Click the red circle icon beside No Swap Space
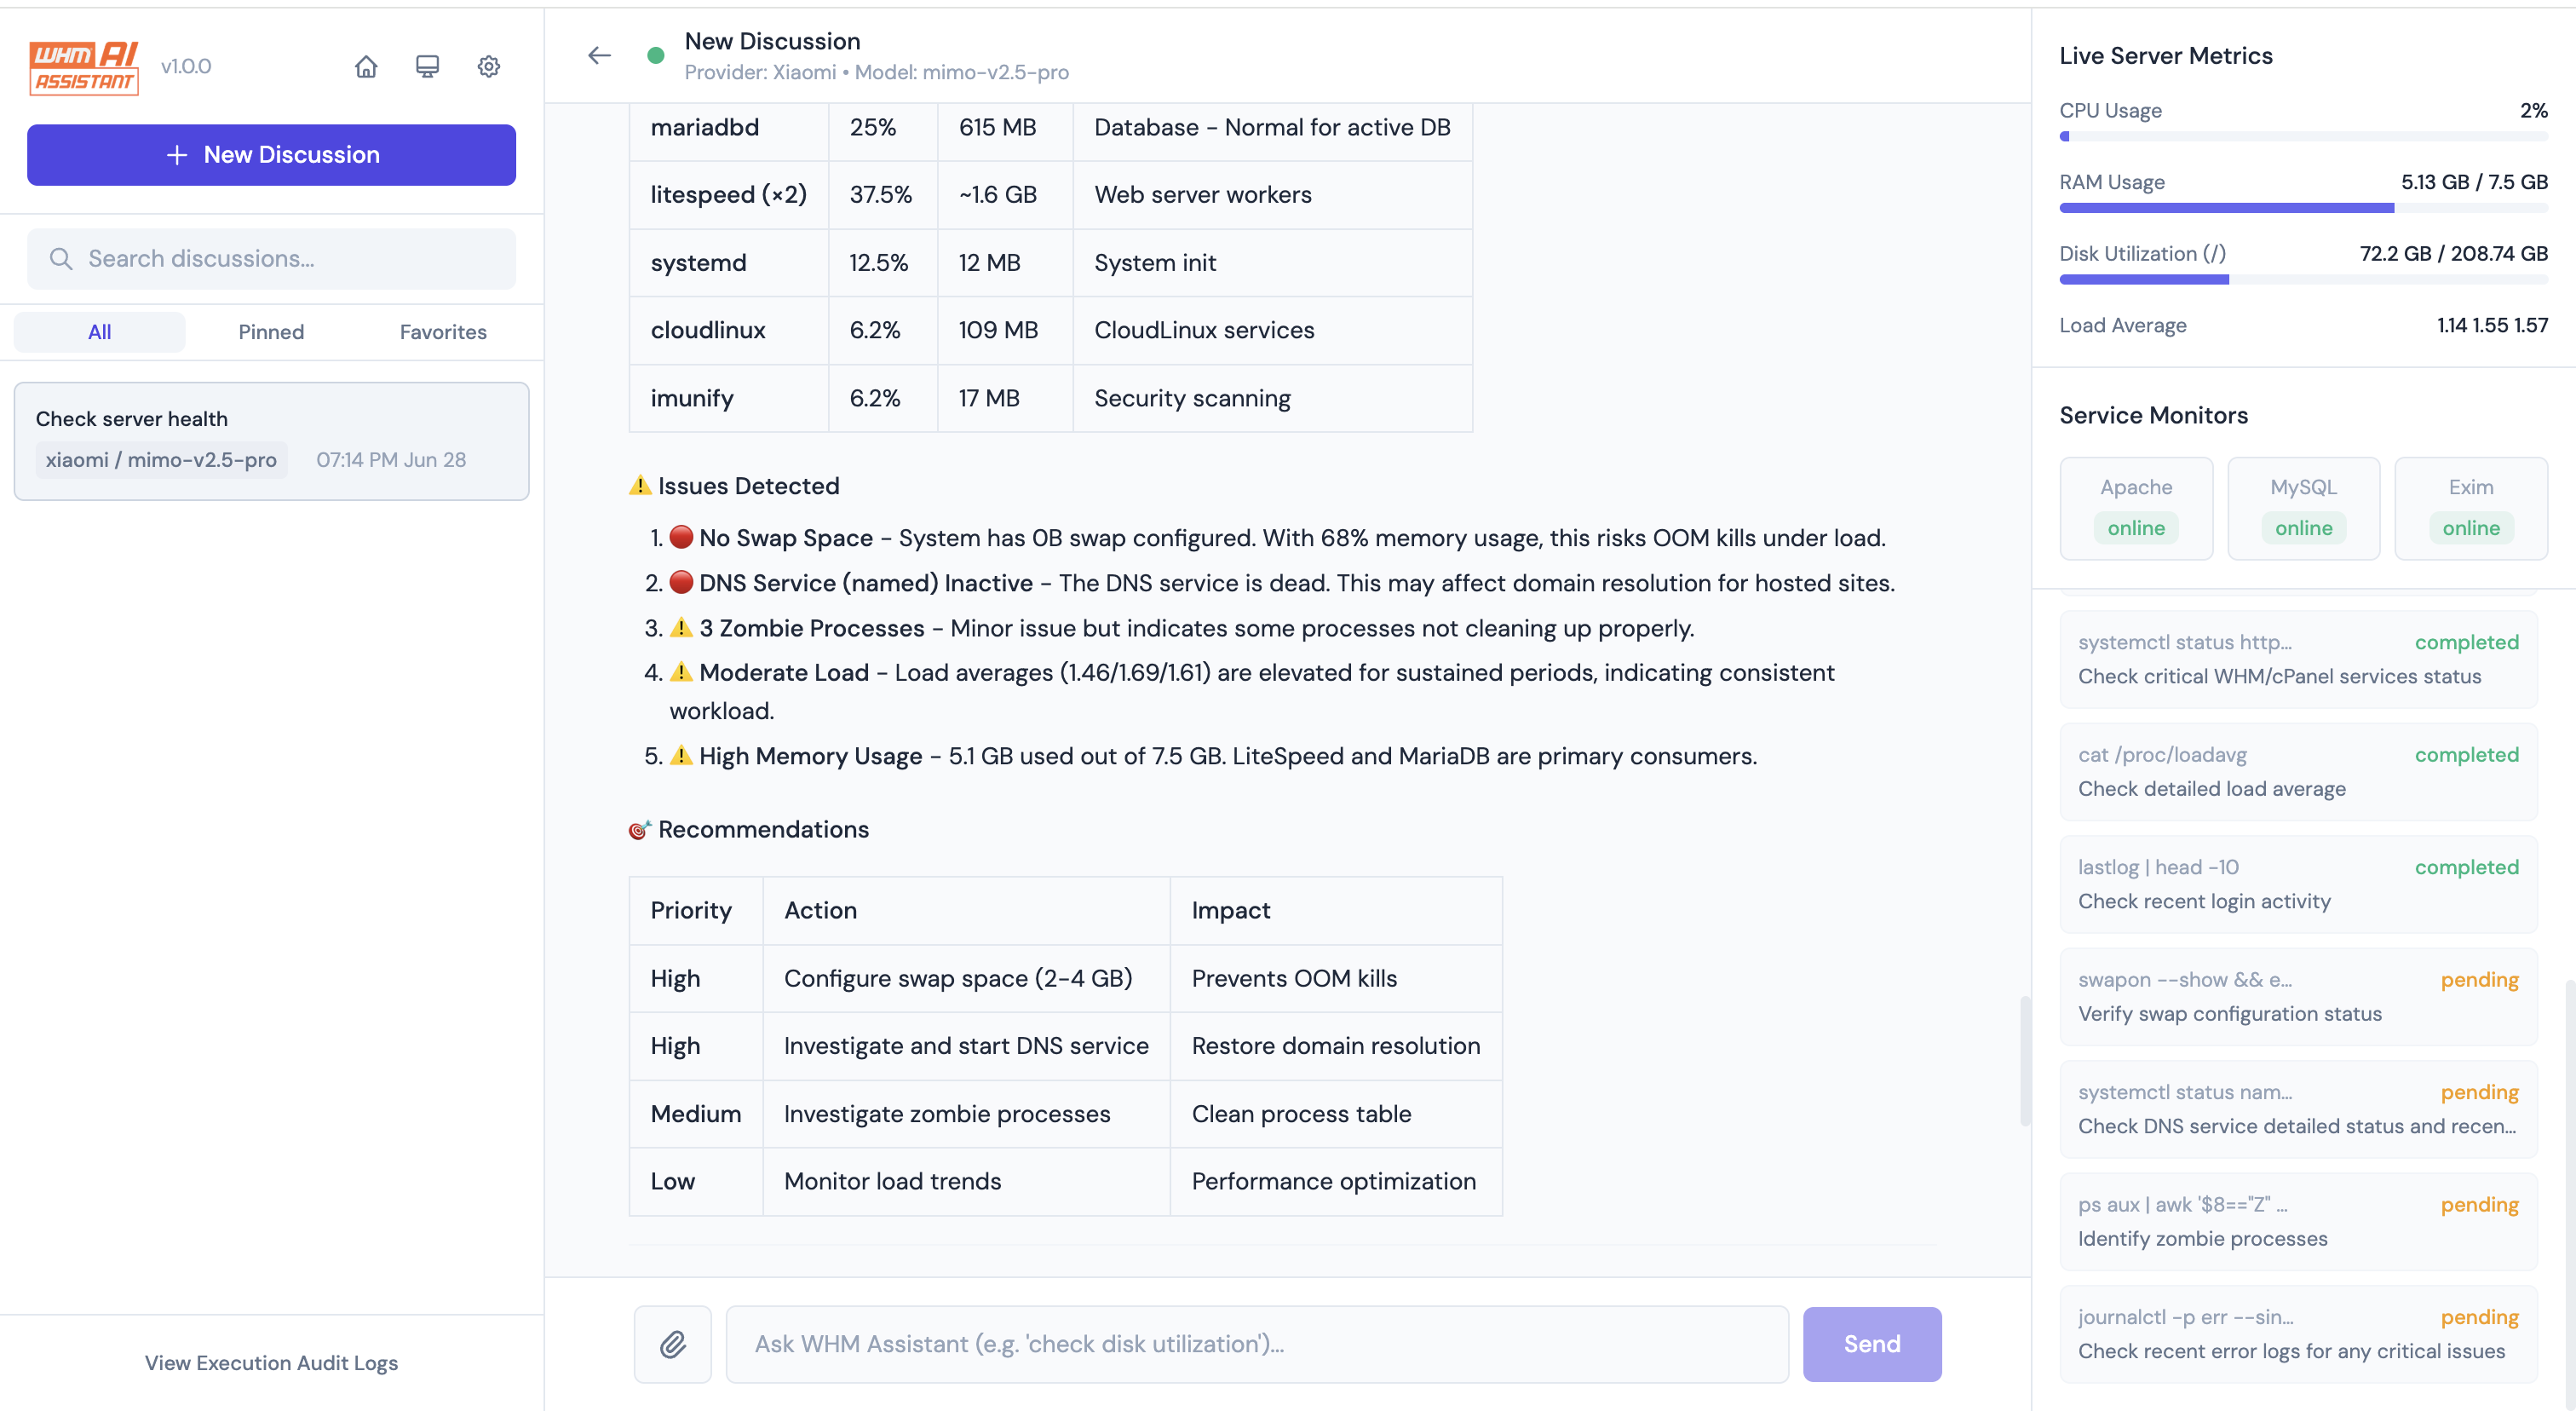This screenshot has width=2576, height=1411. tap(682, 537)
